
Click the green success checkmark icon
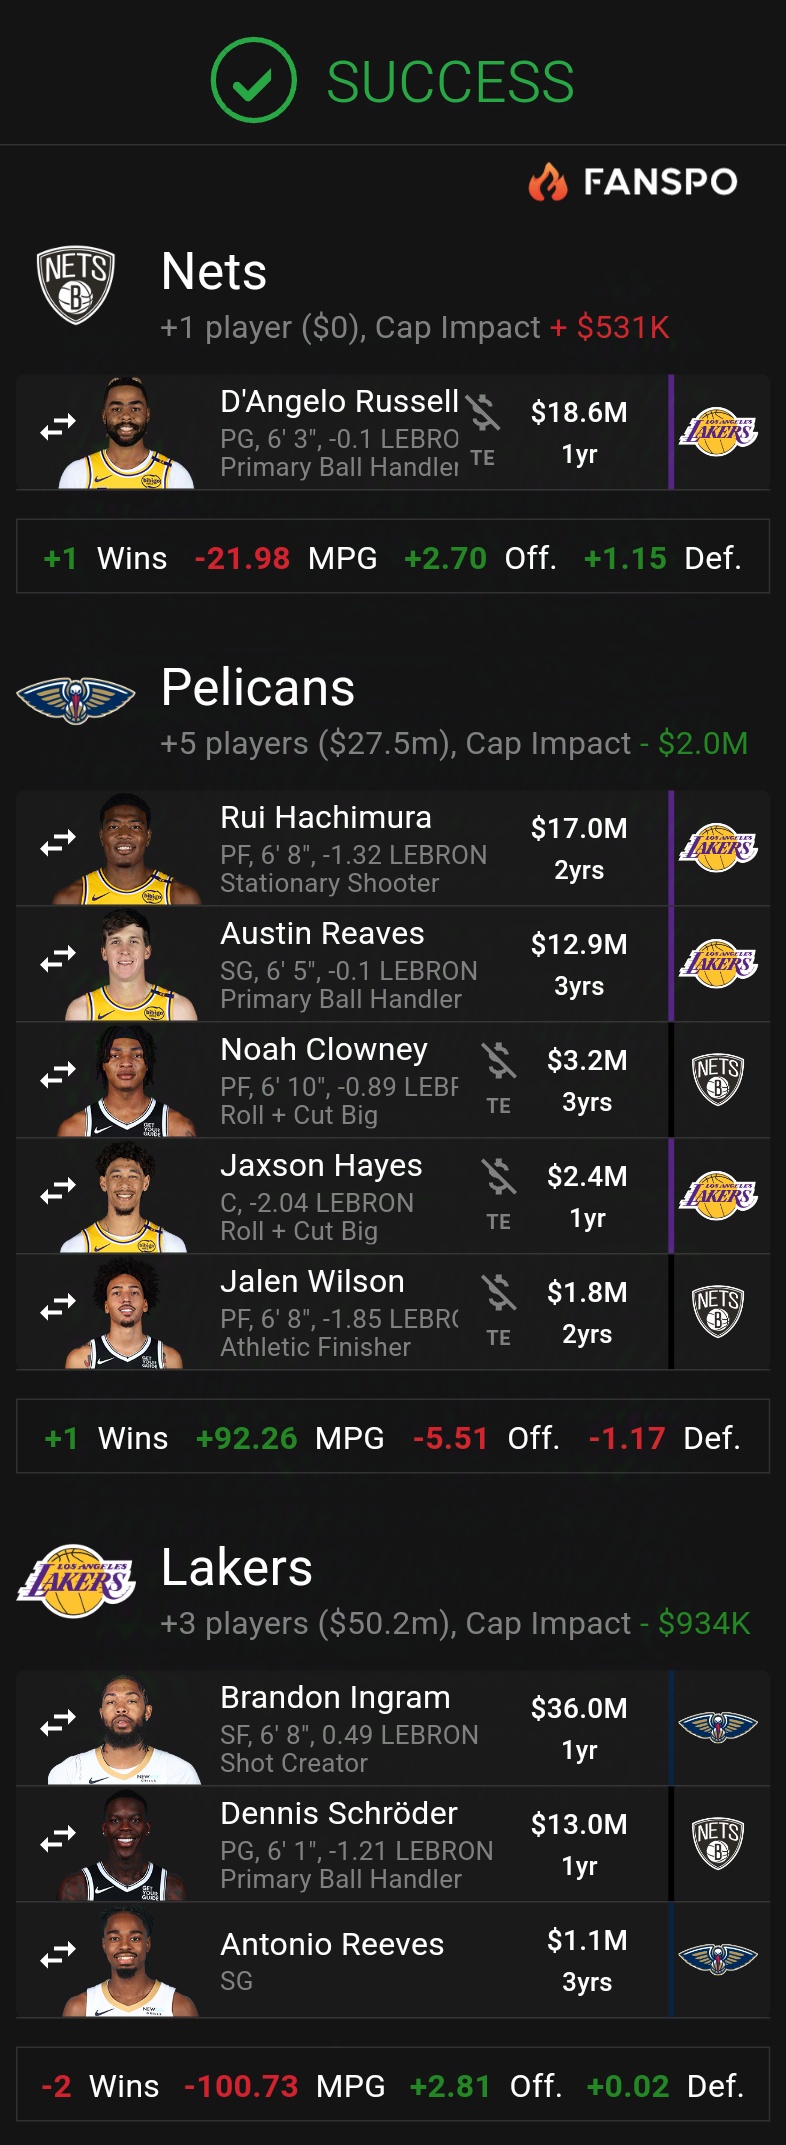(254, 80)
